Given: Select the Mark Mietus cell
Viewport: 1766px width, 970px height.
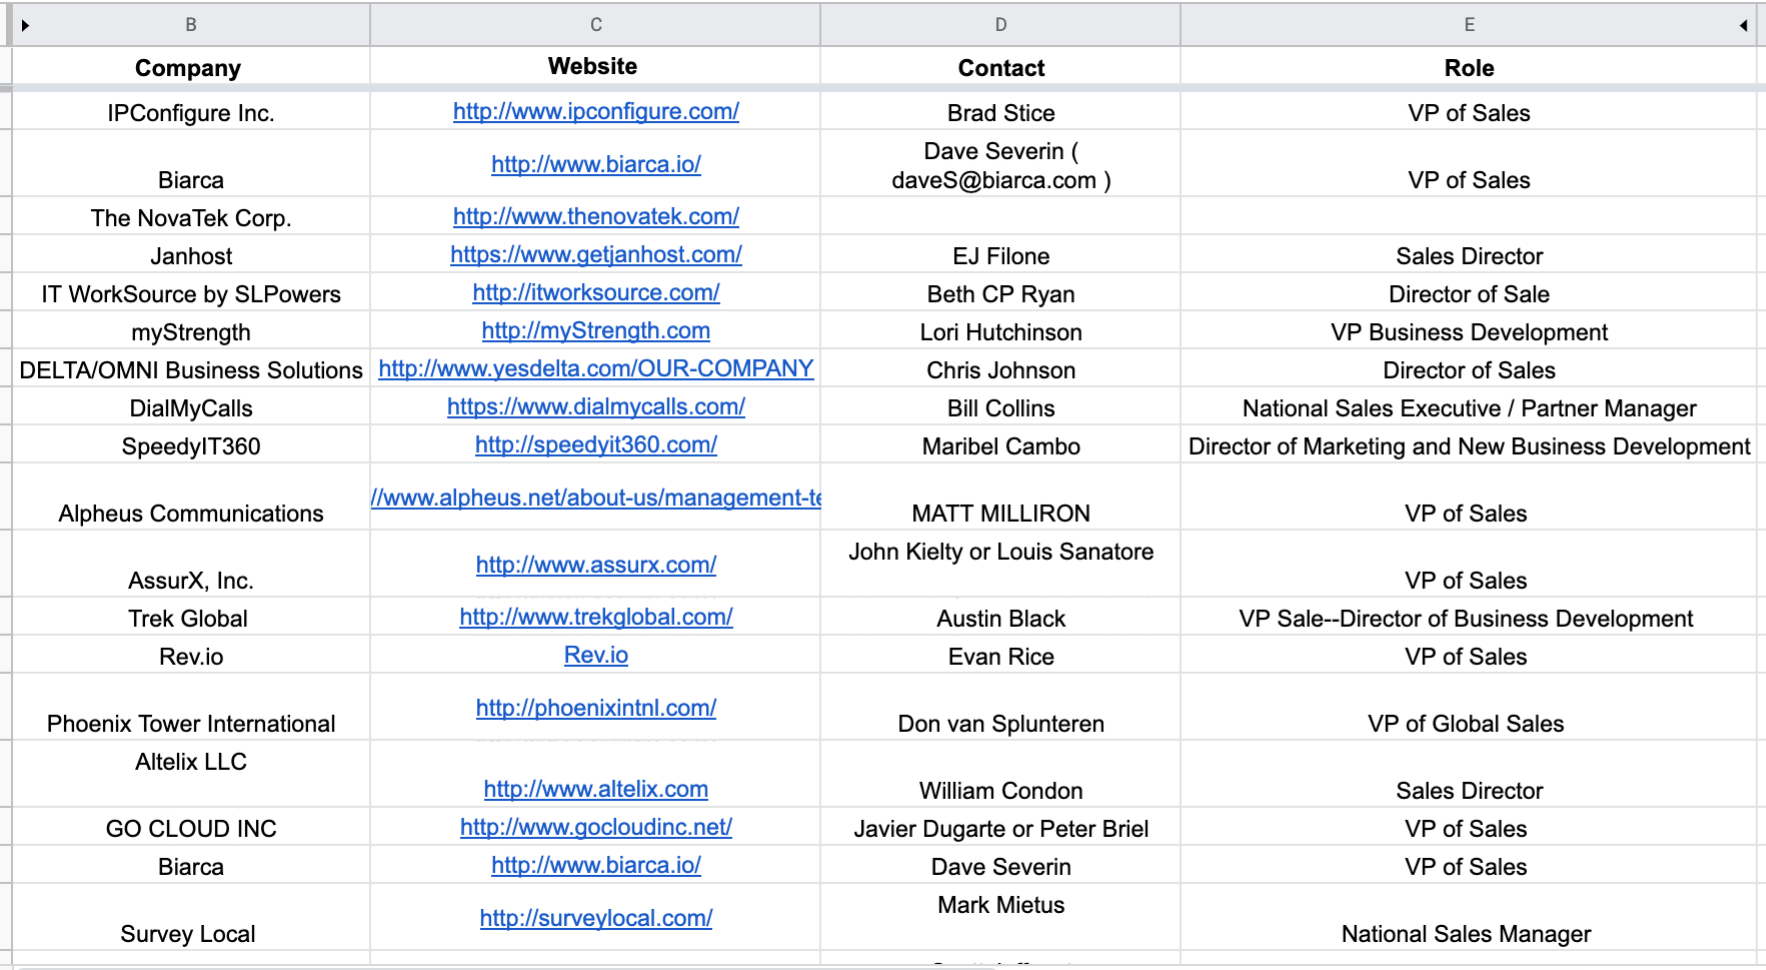Looking at the screenshot, I should (1001, 917).
